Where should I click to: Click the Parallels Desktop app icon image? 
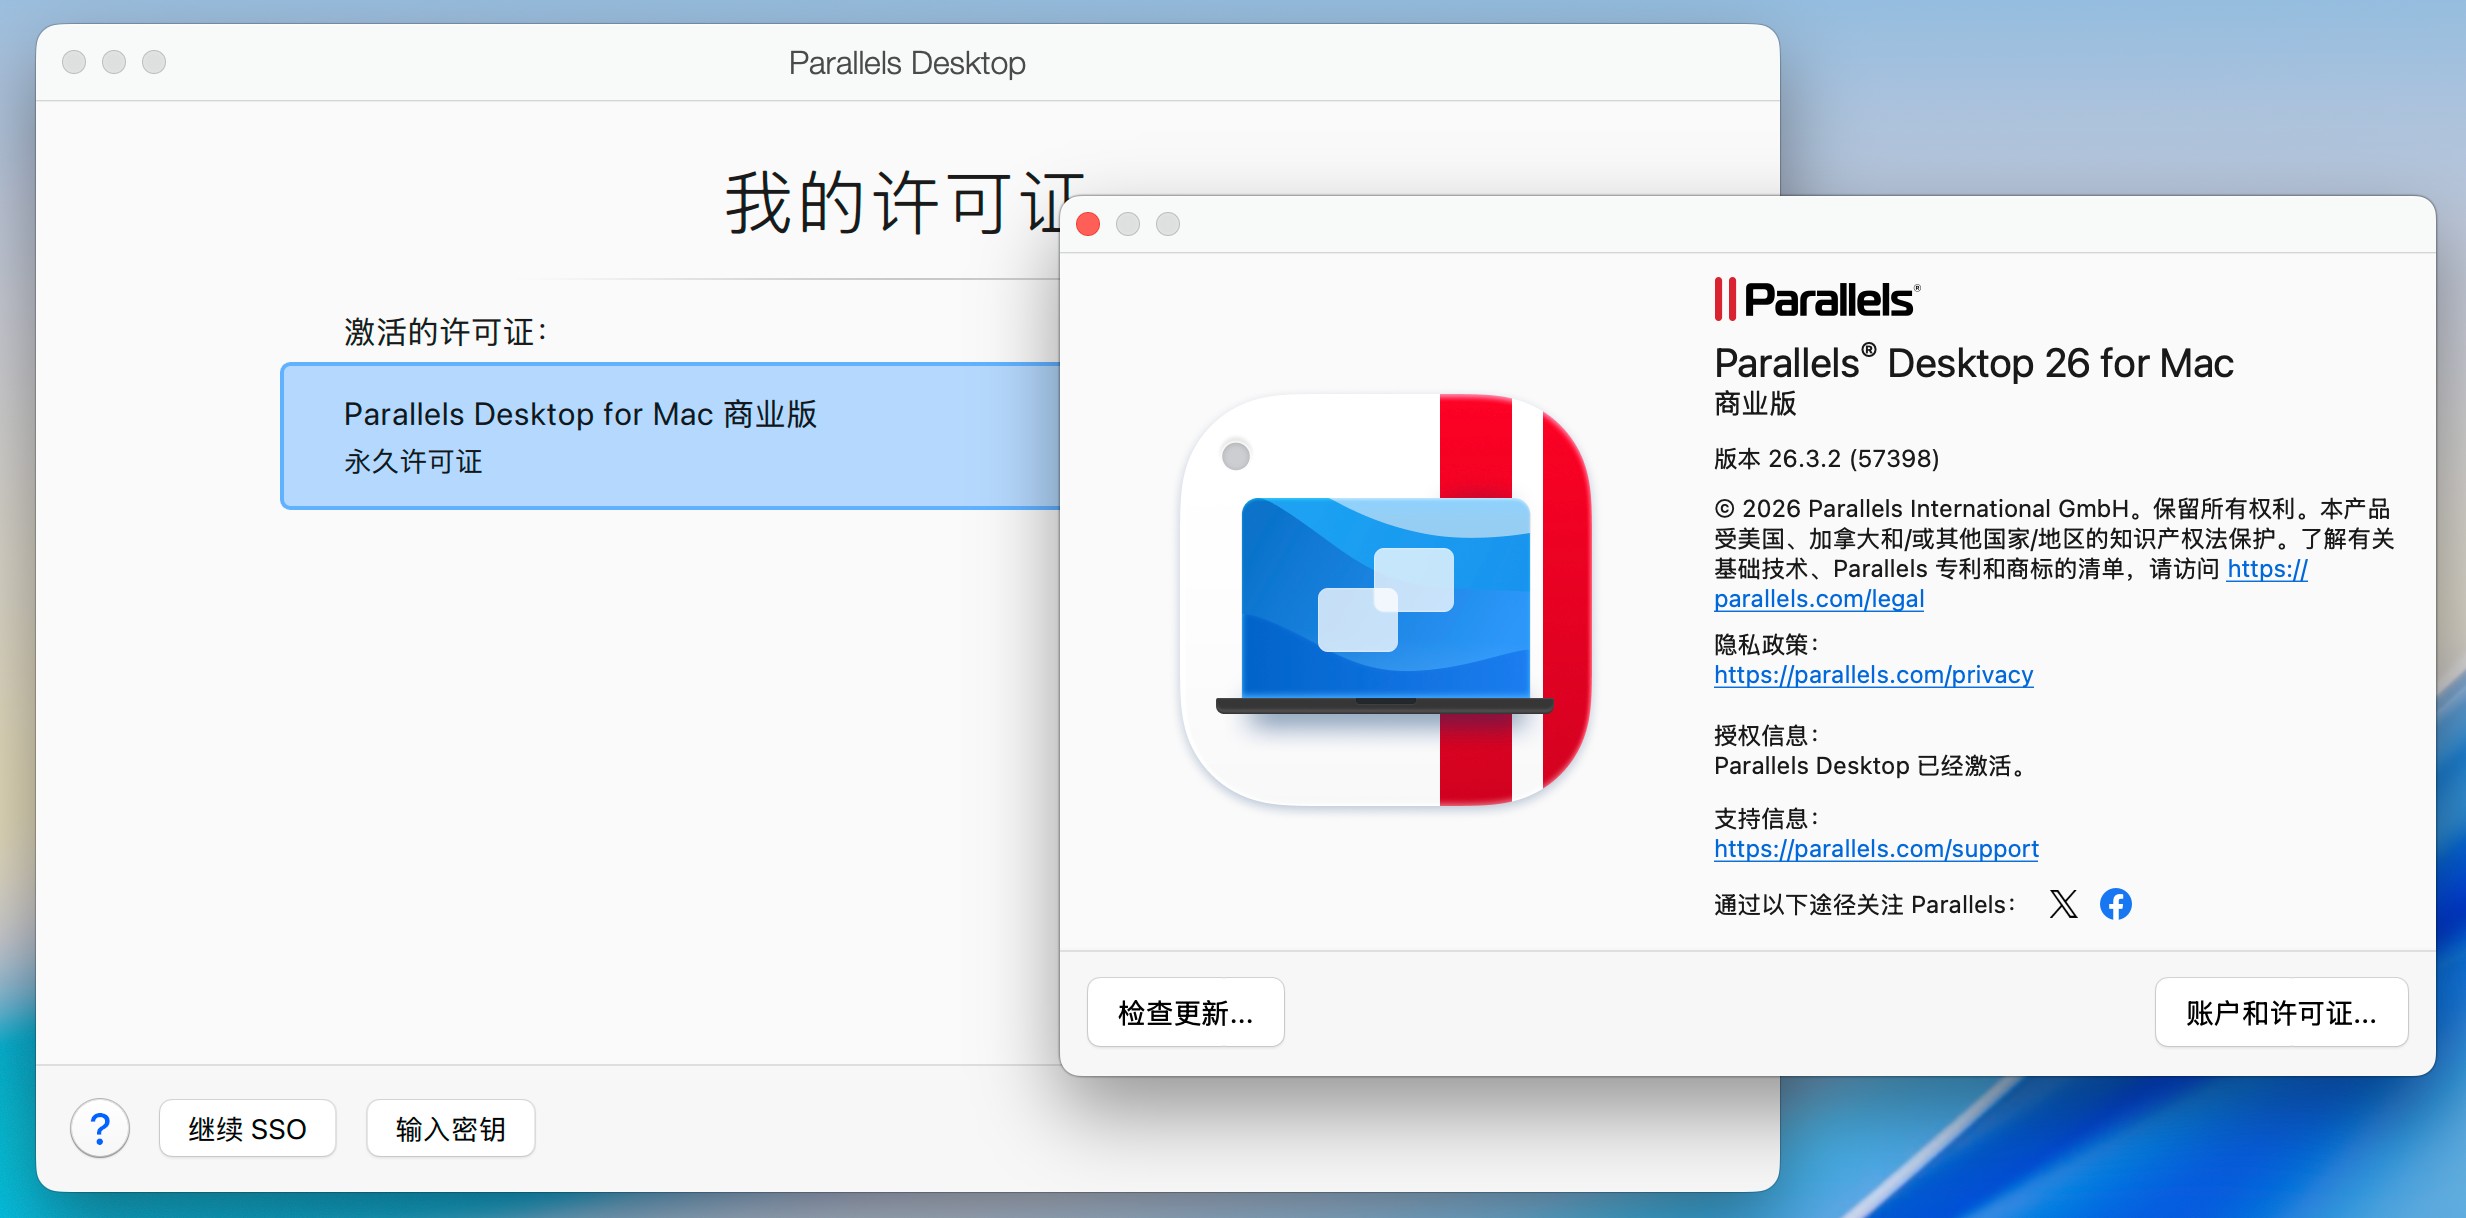(1385, 600)
